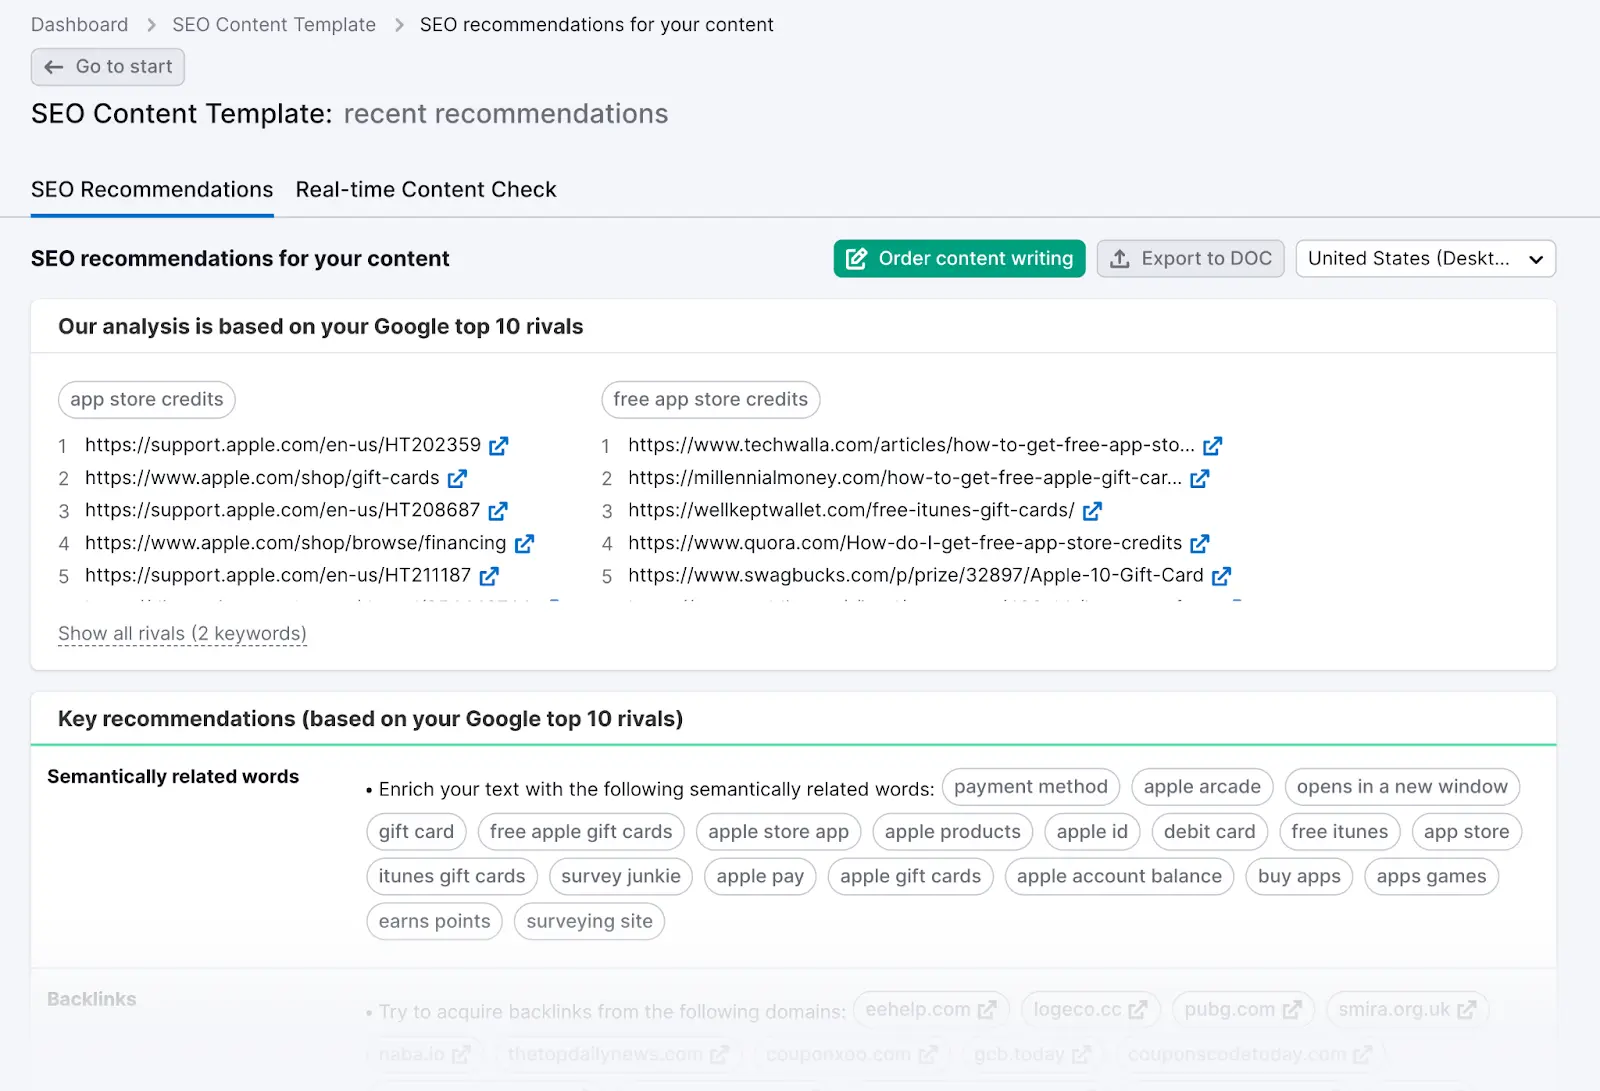Go to Dashboard via the breadcrumb link
Screen dimensions: 1600x1091
(x=79, y=24)
